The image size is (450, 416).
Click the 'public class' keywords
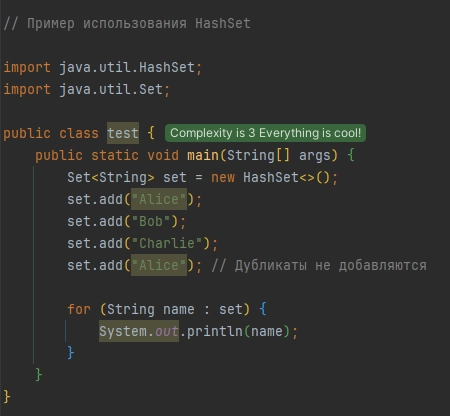click(51, 133)
